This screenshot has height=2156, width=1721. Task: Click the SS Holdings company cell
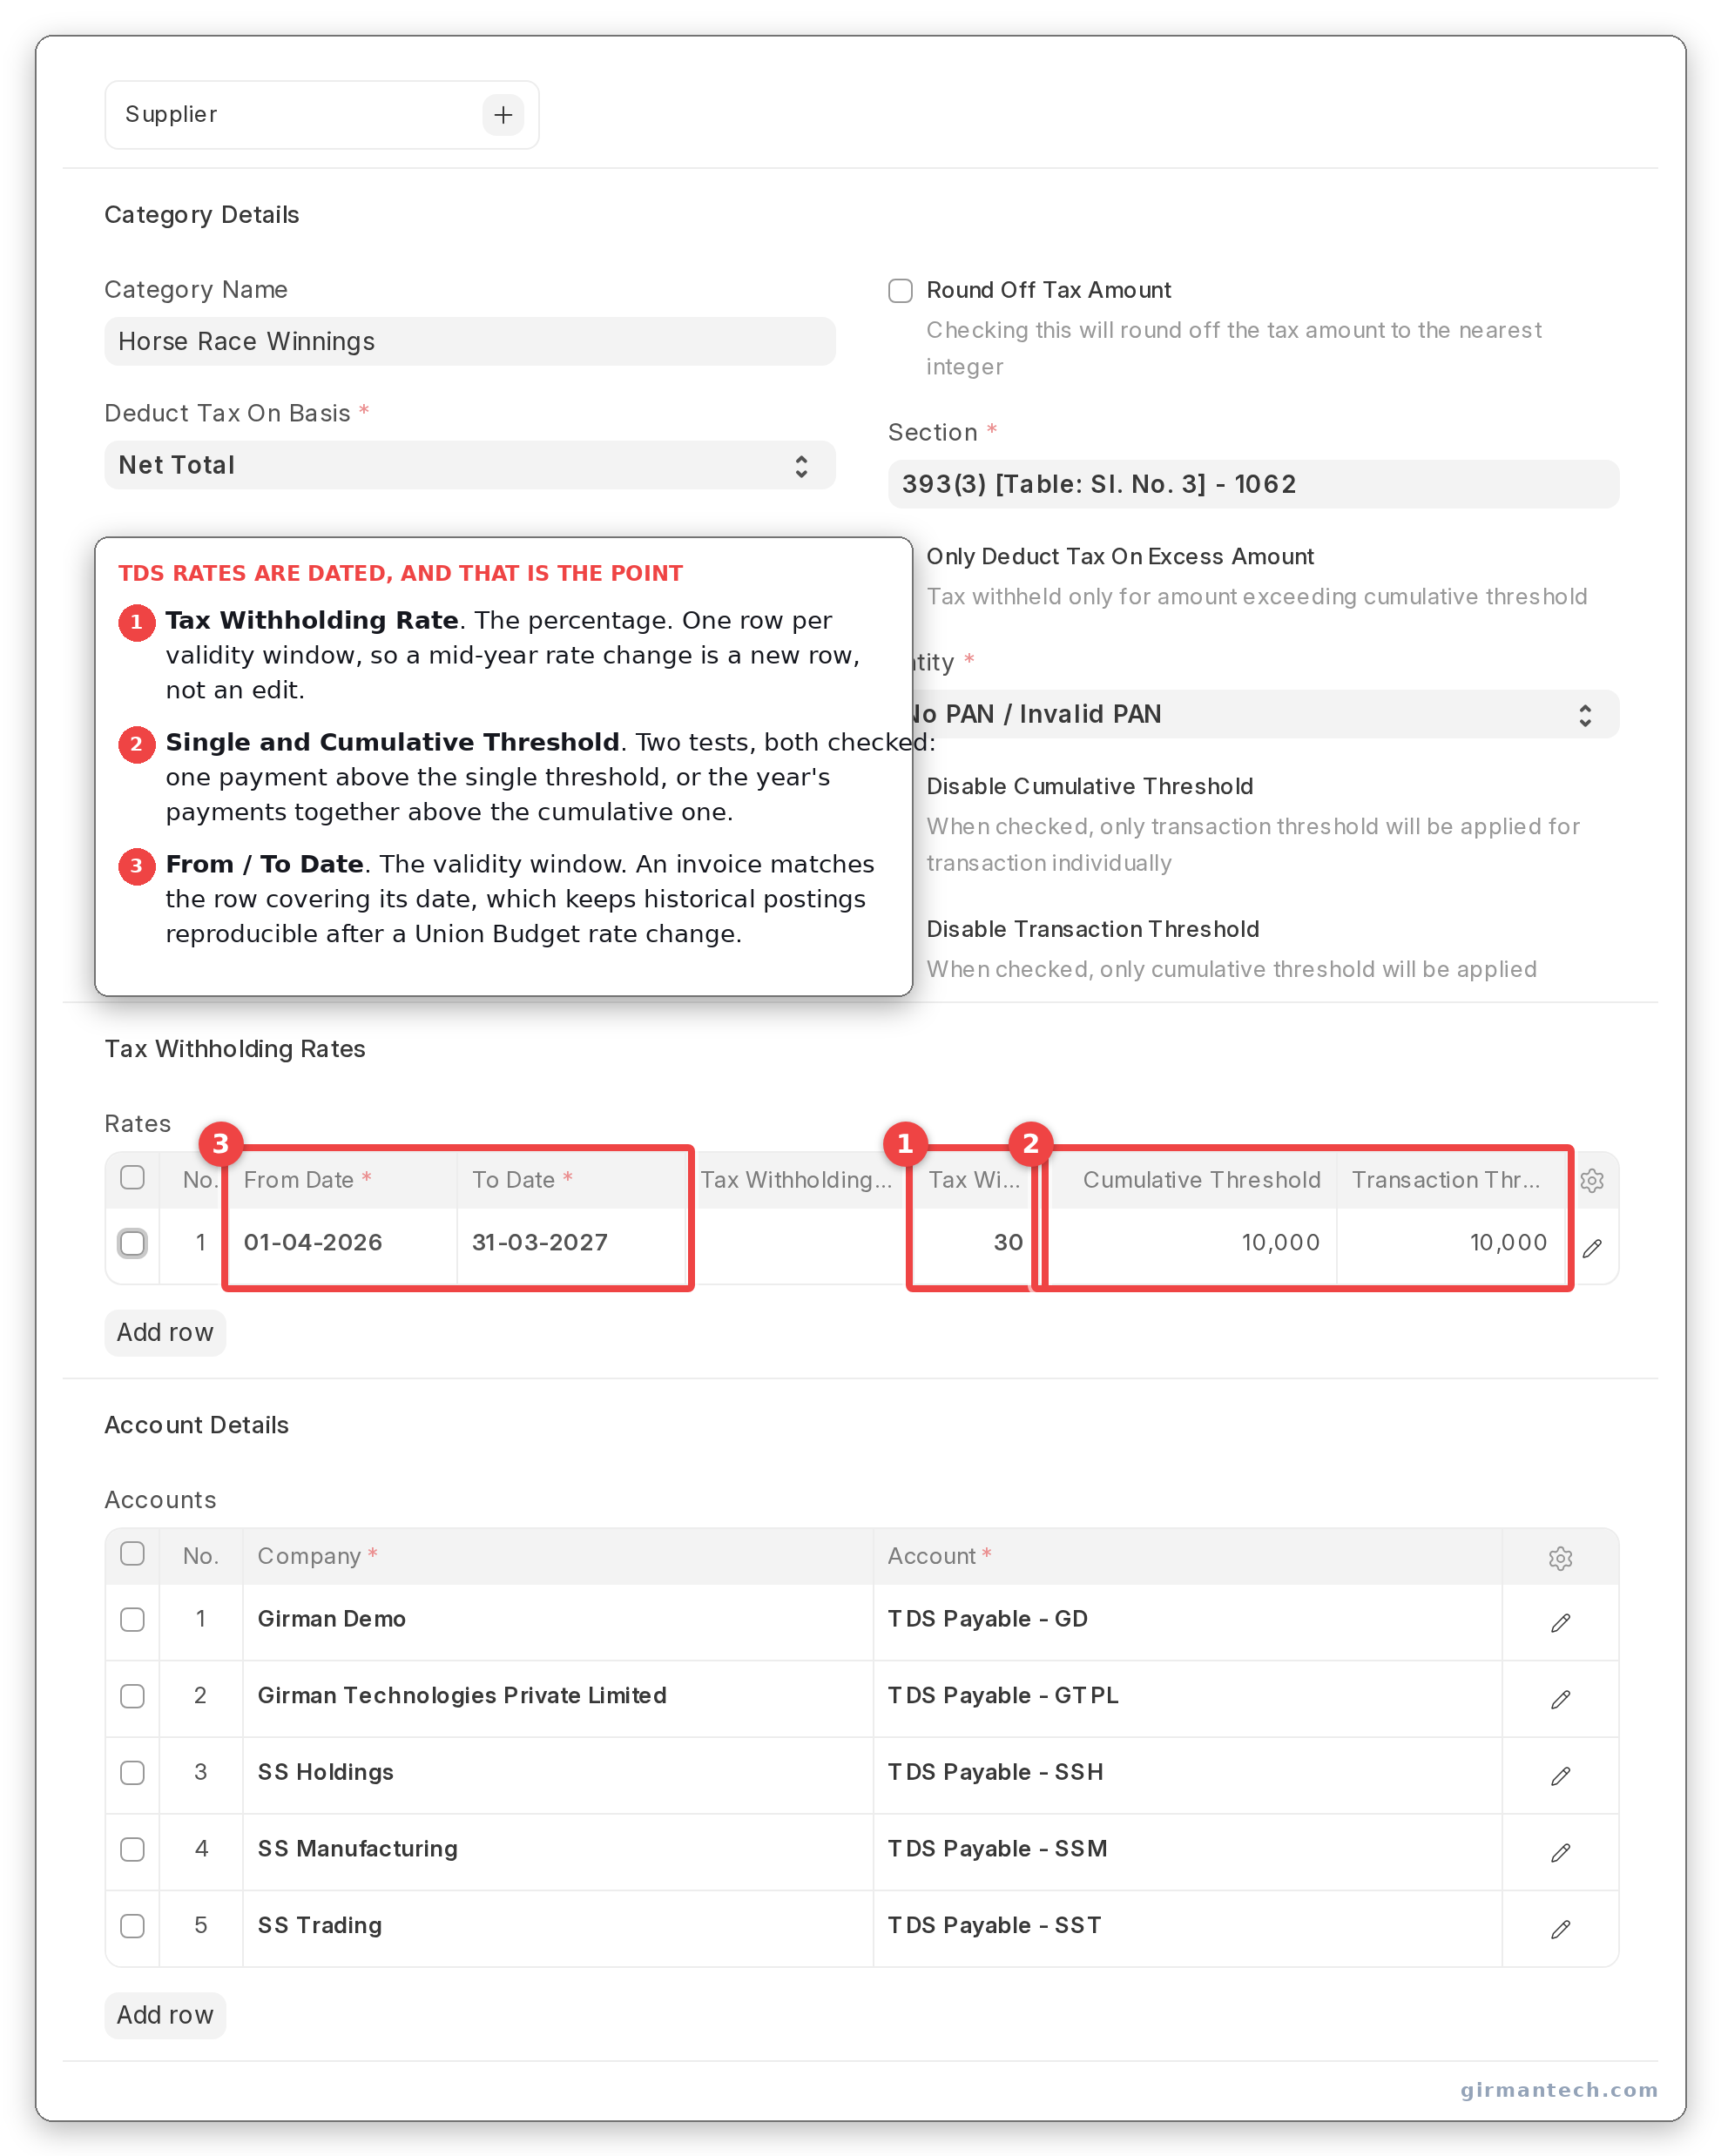click(x=558, y=1773)
